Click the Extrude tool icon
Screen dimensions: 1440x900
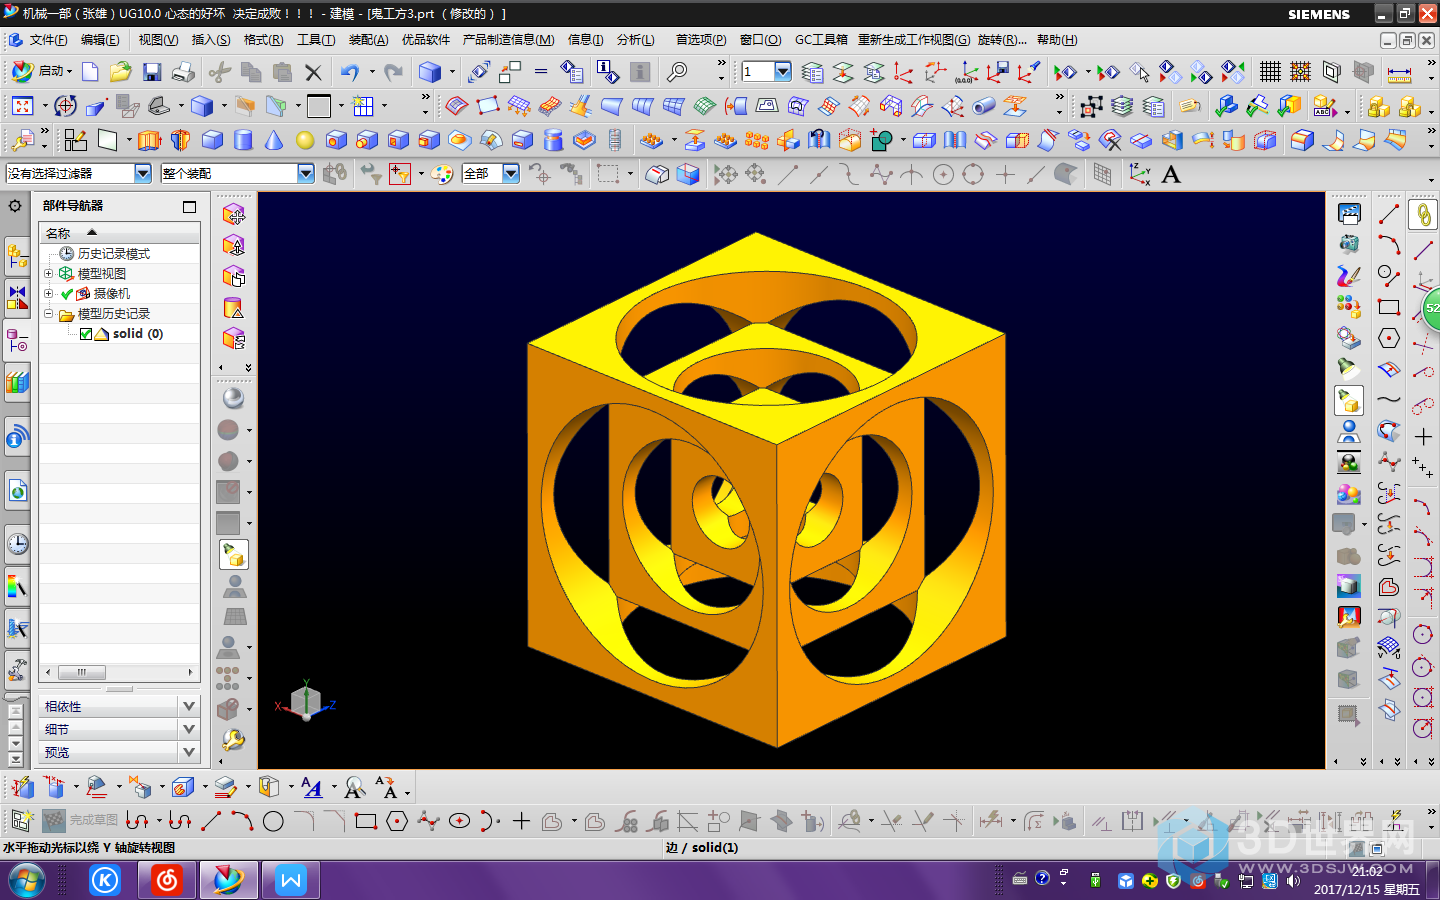(x=149, y=140)
